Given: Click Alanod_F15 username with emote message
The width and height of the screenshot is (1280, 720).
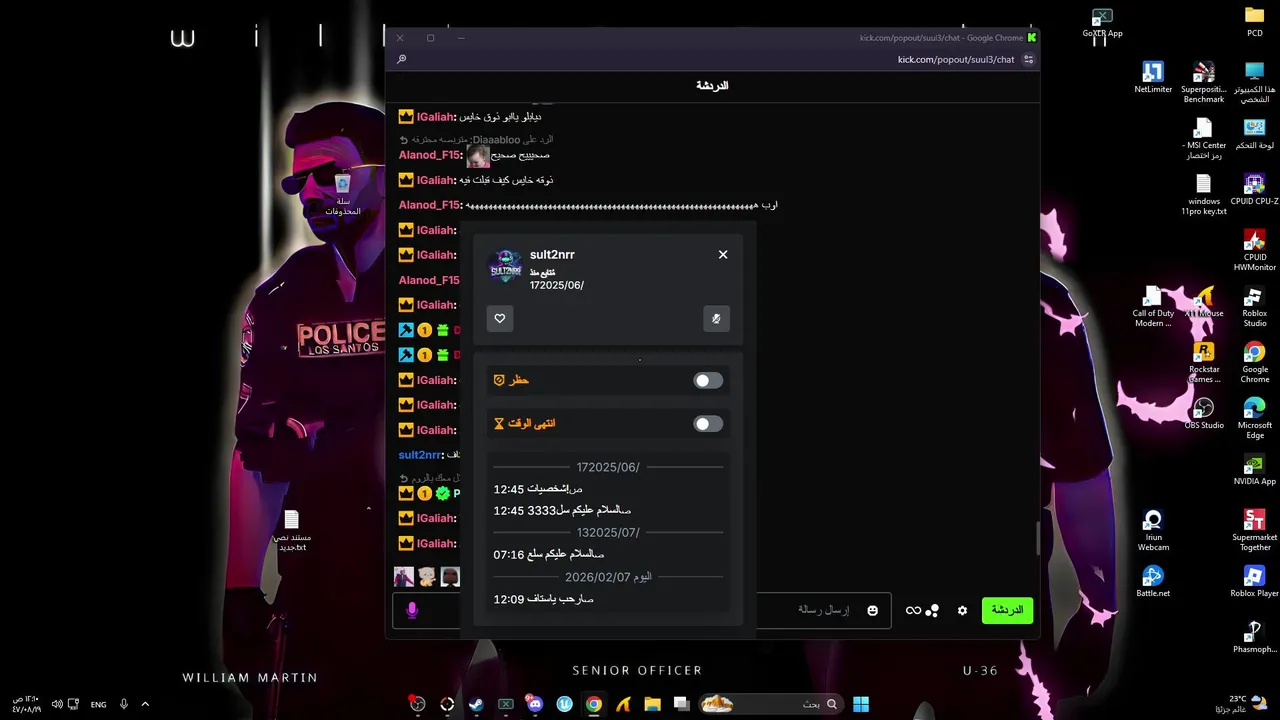Looking at the screenshot, I should pyautogui.click(x=430, y=155).
